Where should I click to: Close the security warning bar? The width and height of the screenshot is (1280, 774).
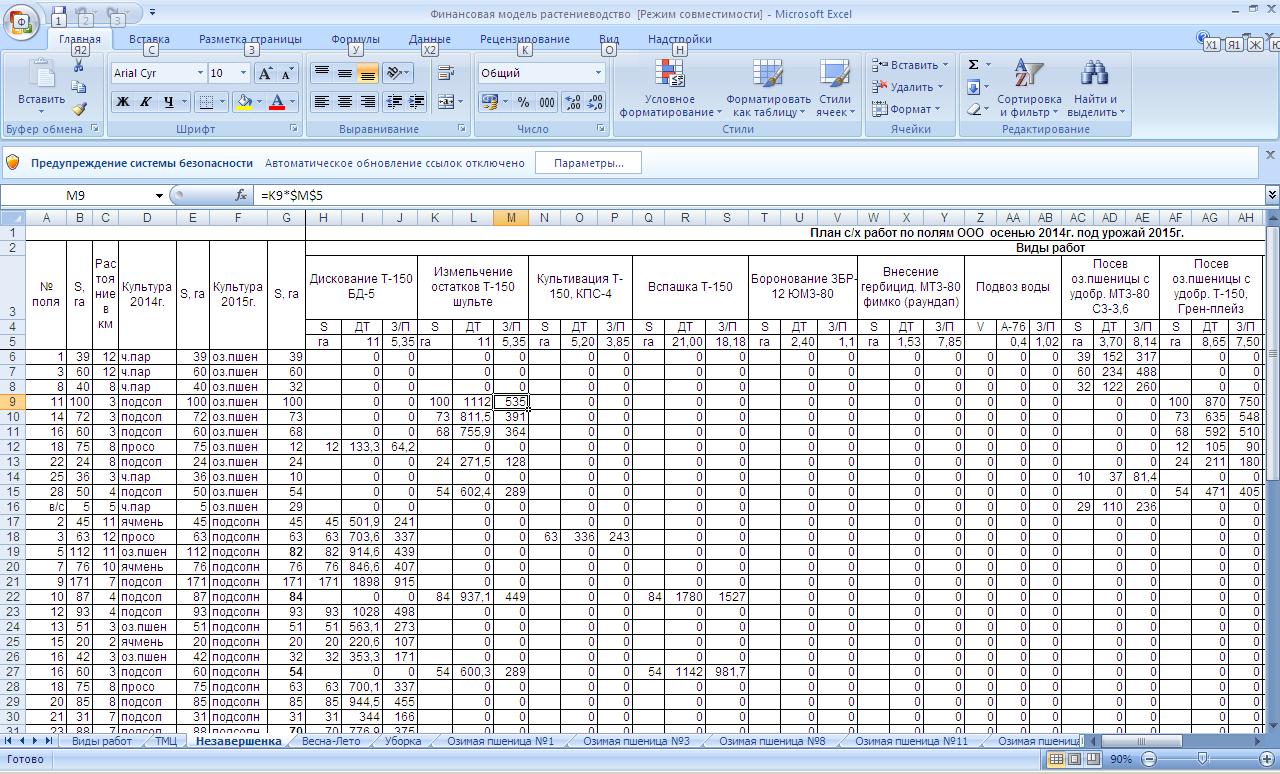tap(1270, 155)
